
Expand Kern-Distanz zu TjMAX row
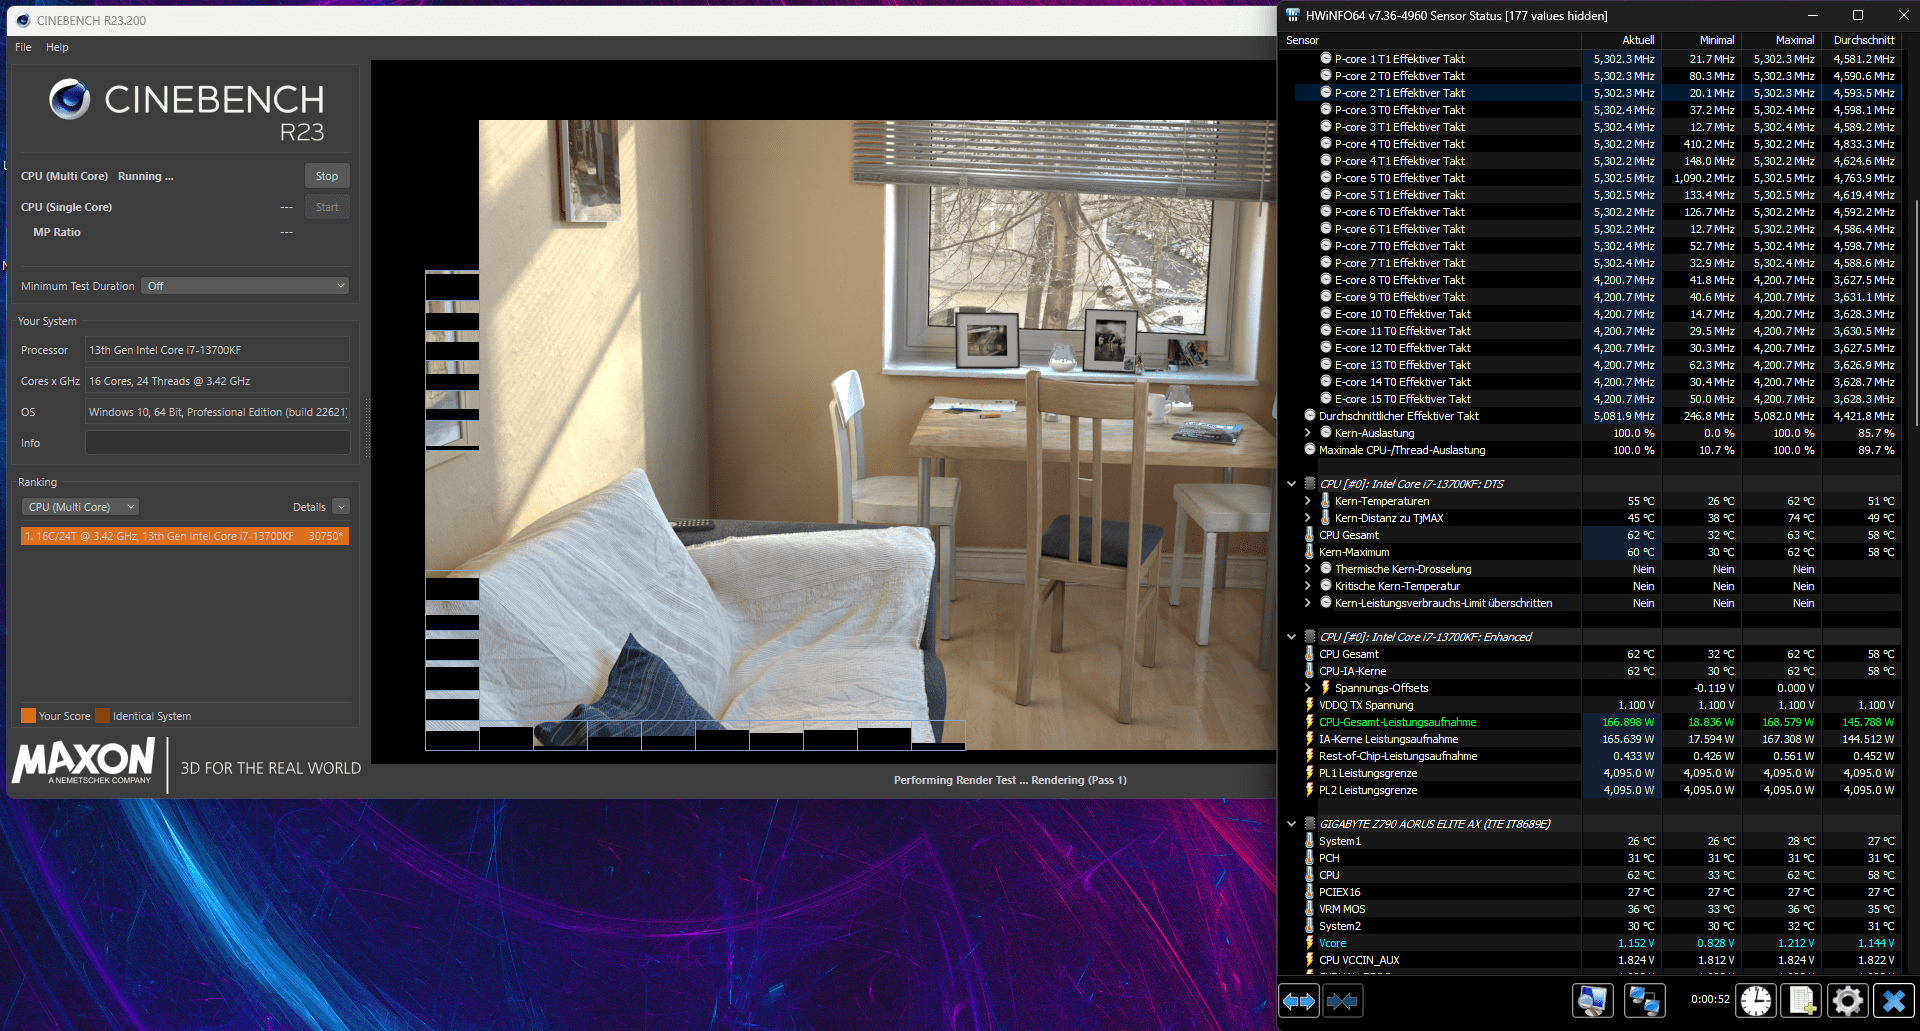(x=1308, y=518)
